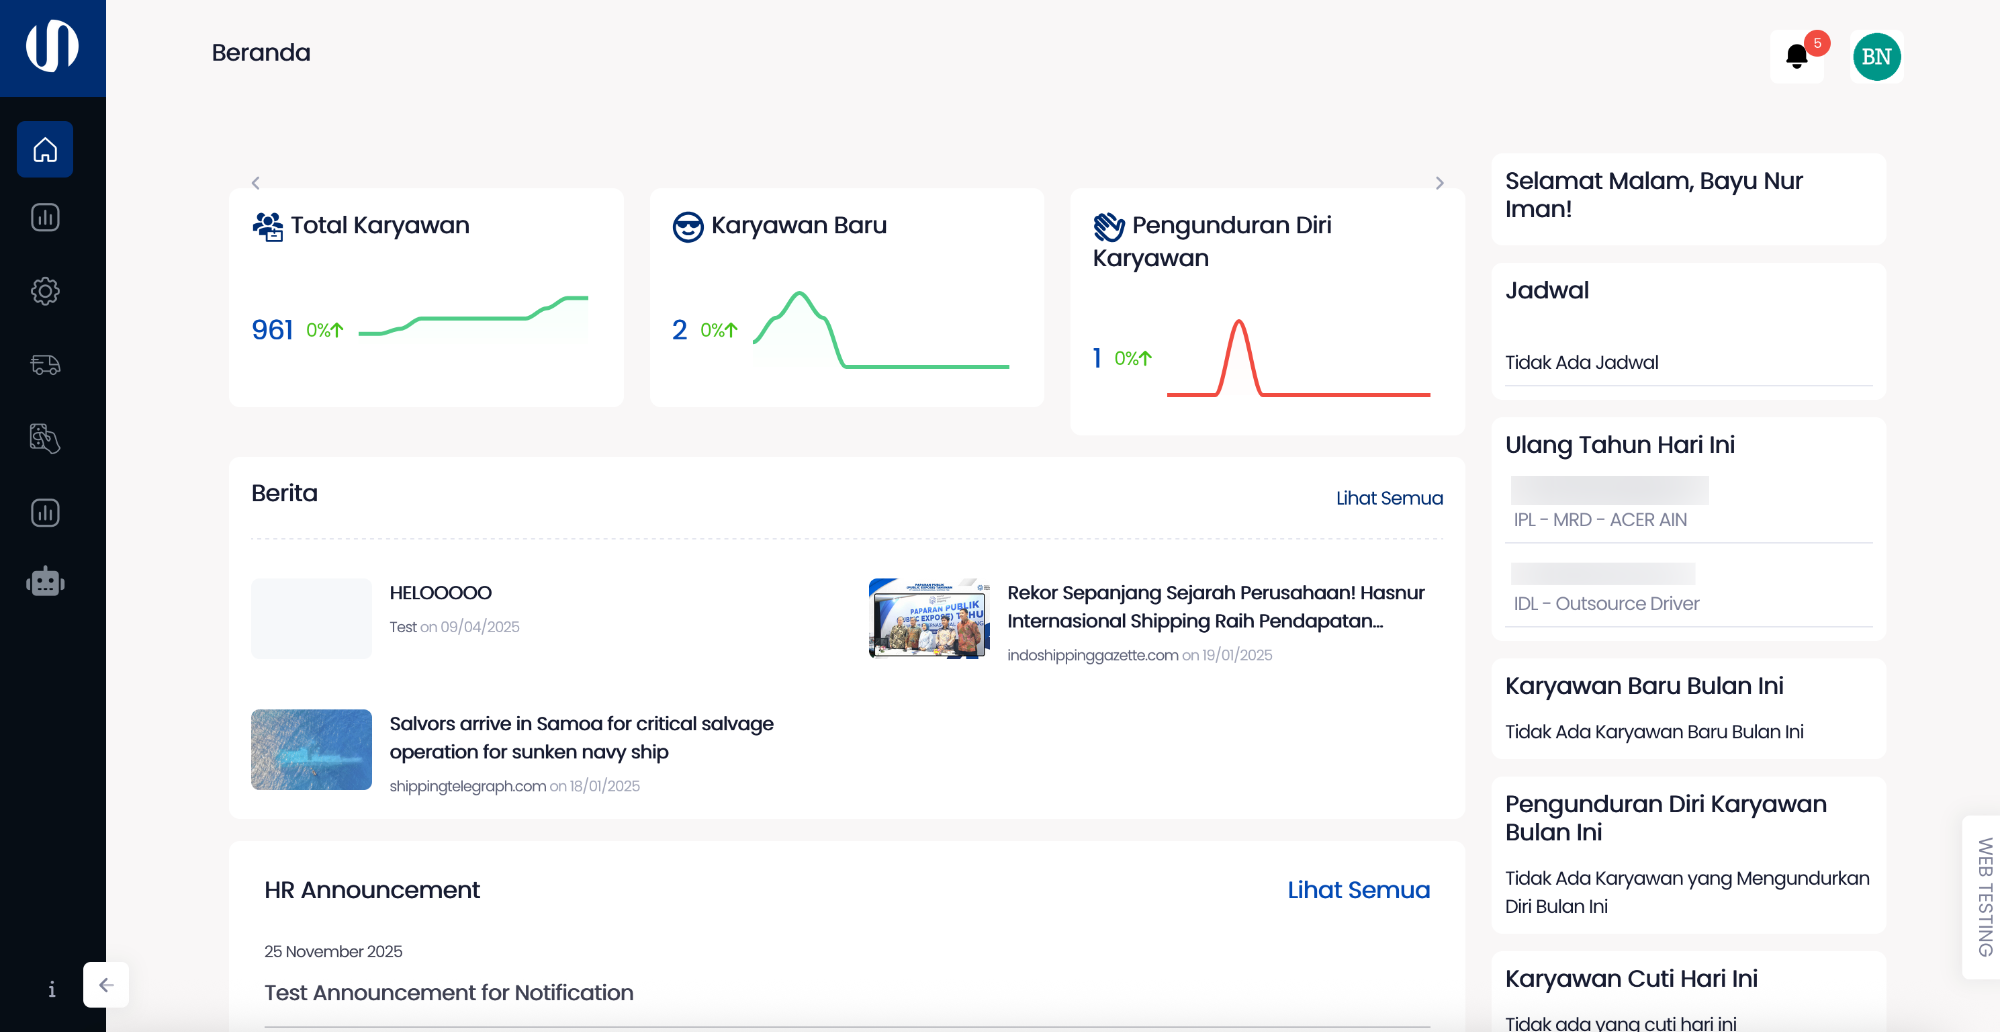
Task: Open the document stamp sidebar icon
Action: [x=45, y=438]
